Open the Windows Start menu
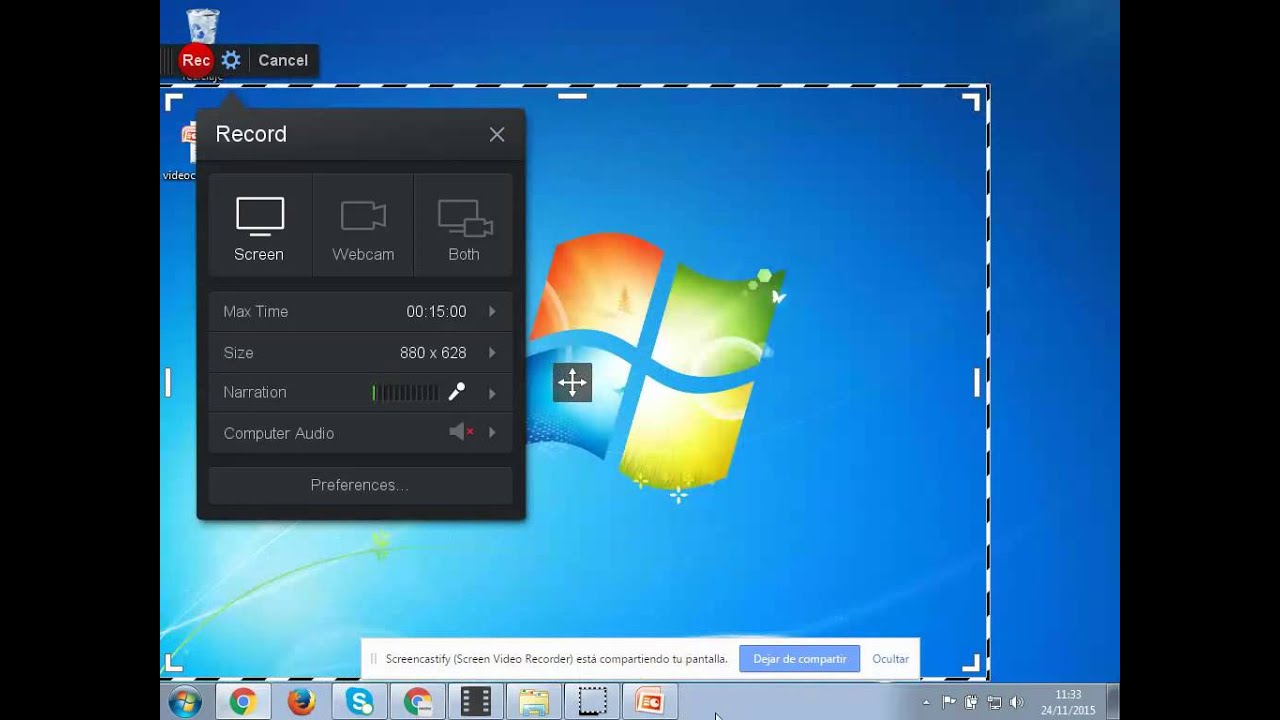 (x=185, y=702)
